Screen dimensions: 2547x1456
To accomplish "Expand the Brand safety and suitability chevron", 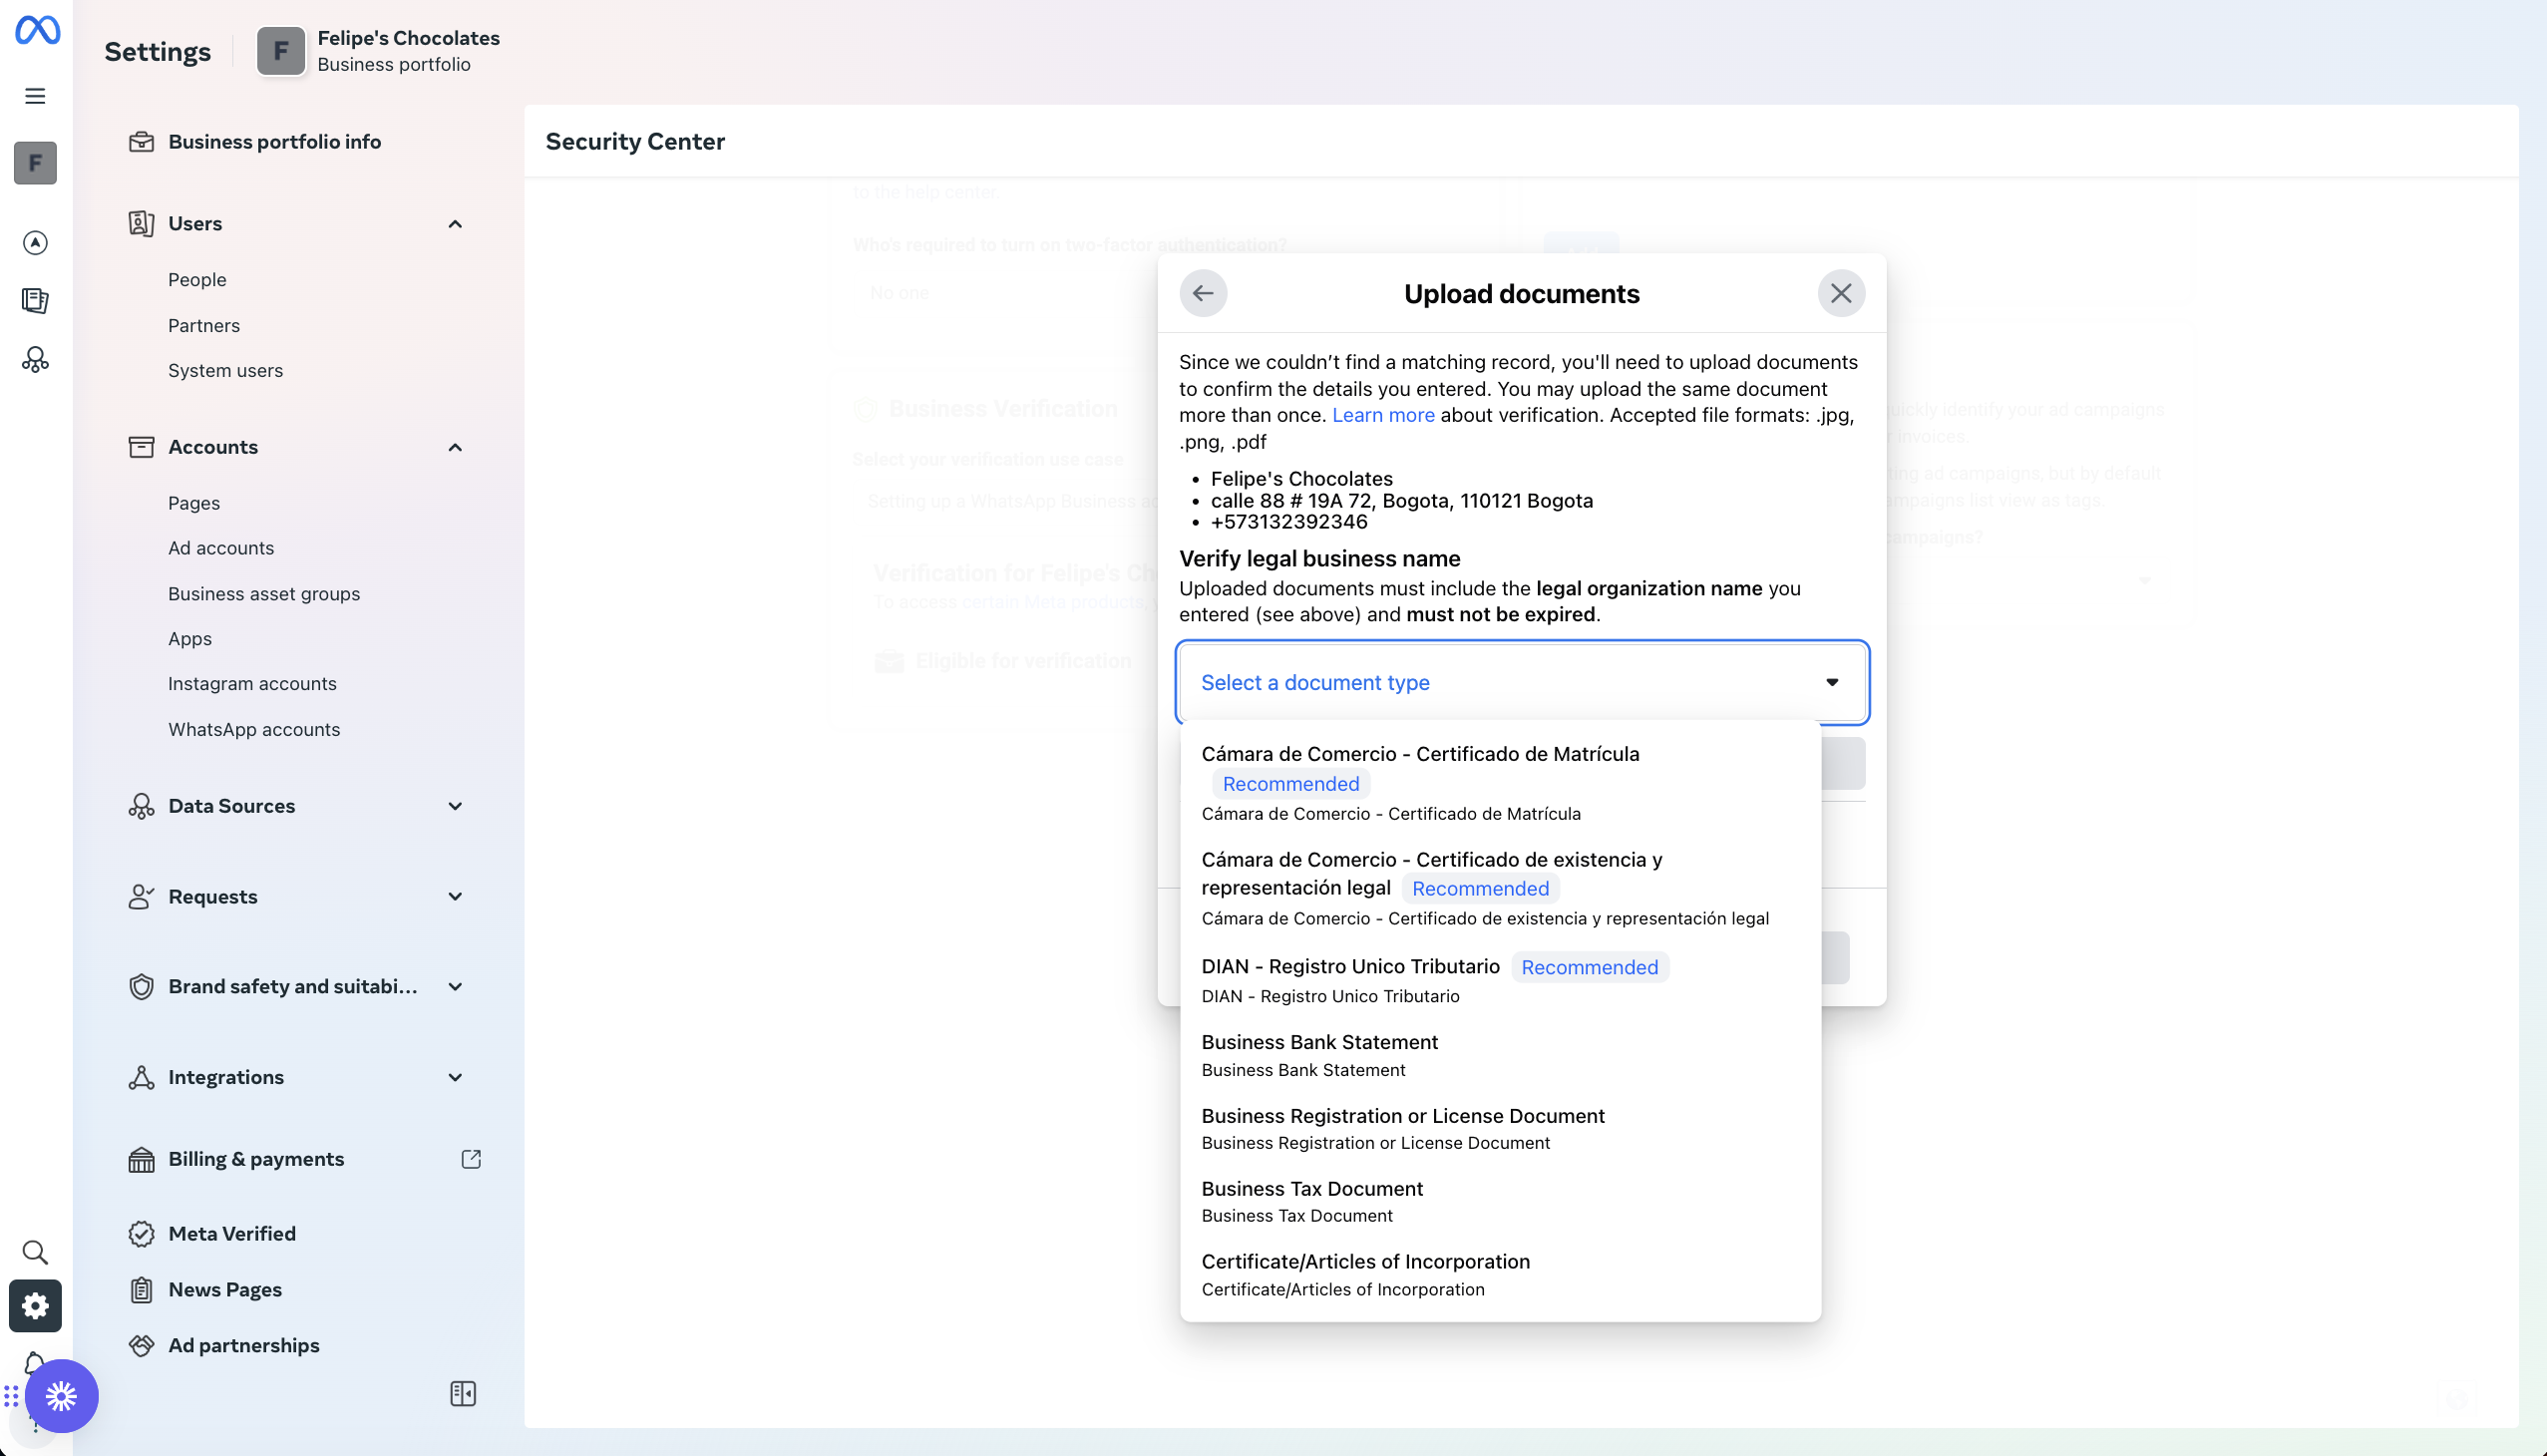I will click(x=455, y=987).
